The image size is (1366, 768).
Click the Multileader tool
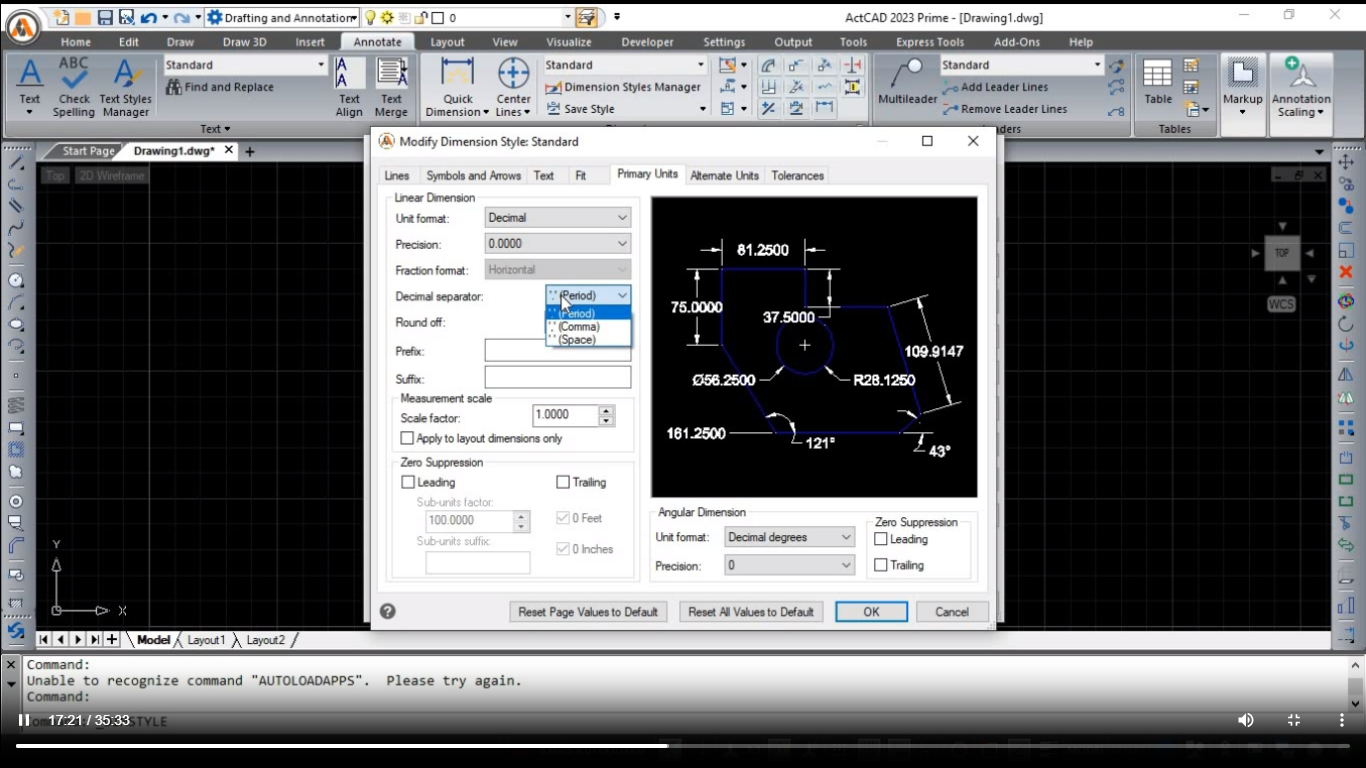907,82
